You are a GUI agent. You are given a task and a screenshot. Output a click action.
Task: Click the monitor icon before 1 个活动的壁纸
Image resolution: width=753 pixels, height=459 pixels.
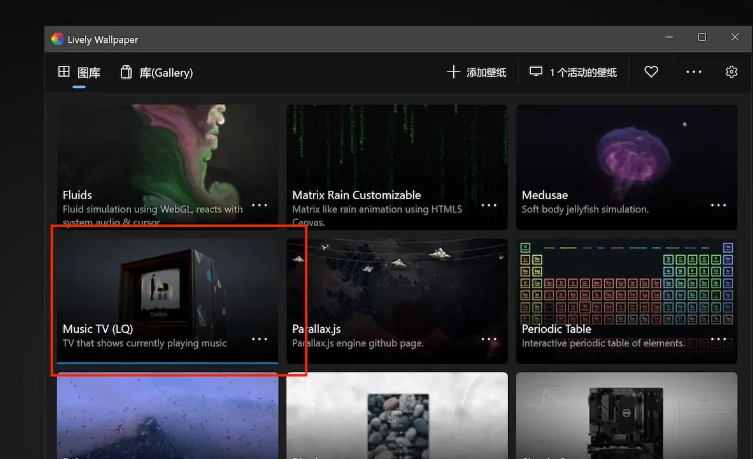[536, 72]
